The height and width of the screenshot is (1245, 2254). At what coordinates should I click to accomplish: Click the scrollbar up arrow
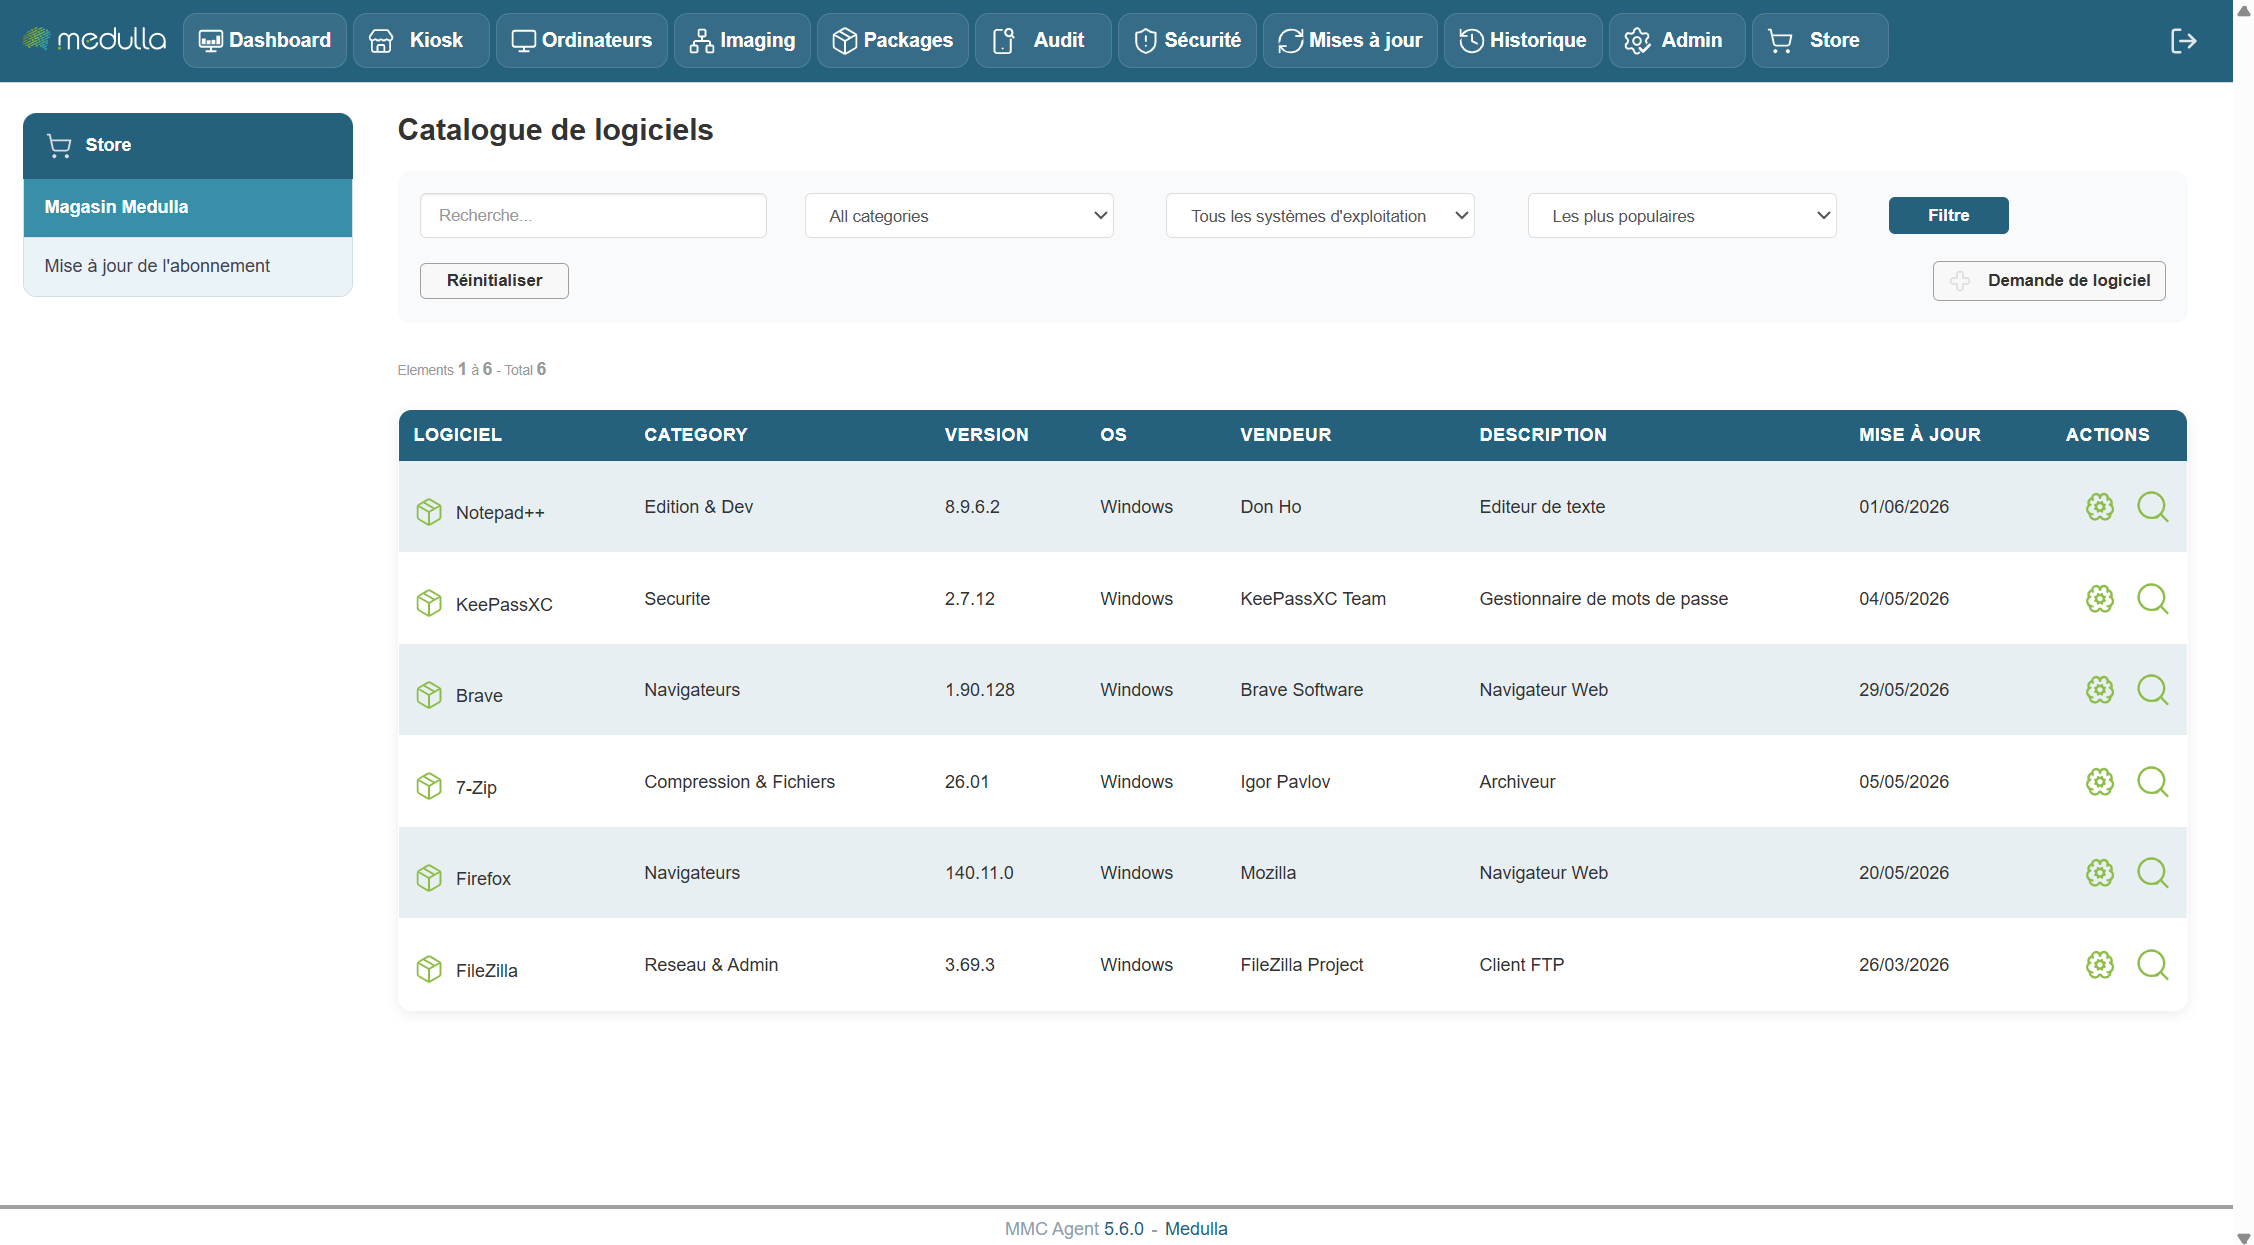[x=2244, y=10]
